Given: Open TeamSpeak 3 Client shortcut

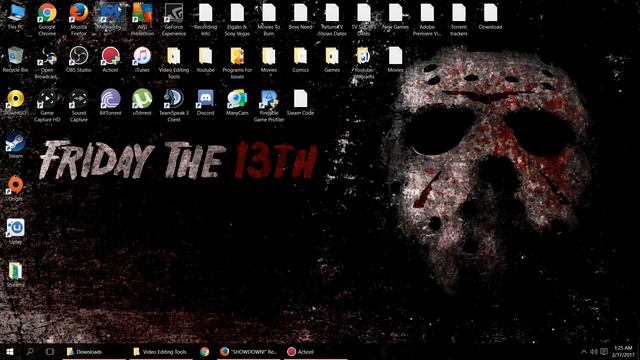Looking at the screenshot, I should 174,106.
